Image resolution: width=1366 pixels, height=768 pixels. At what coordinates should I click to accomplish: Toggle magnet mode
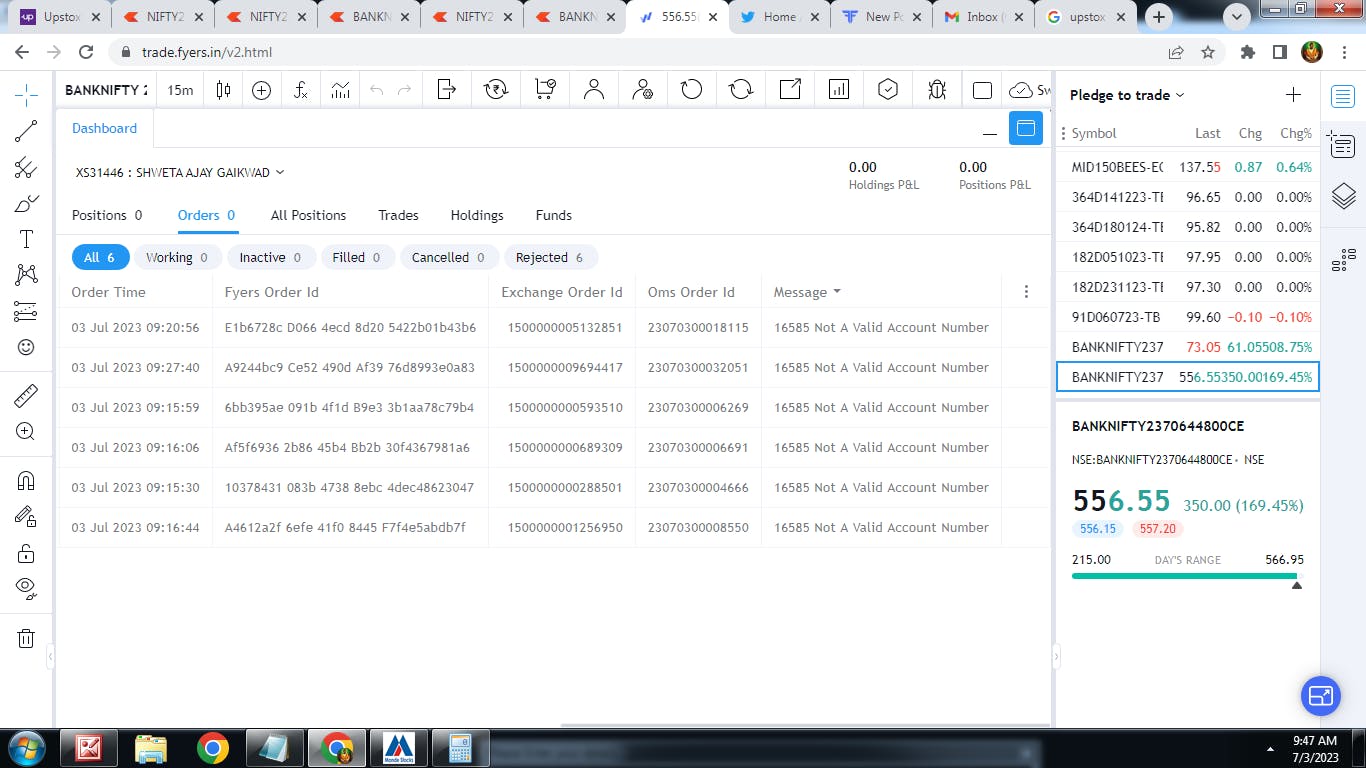tap(26, 480)
